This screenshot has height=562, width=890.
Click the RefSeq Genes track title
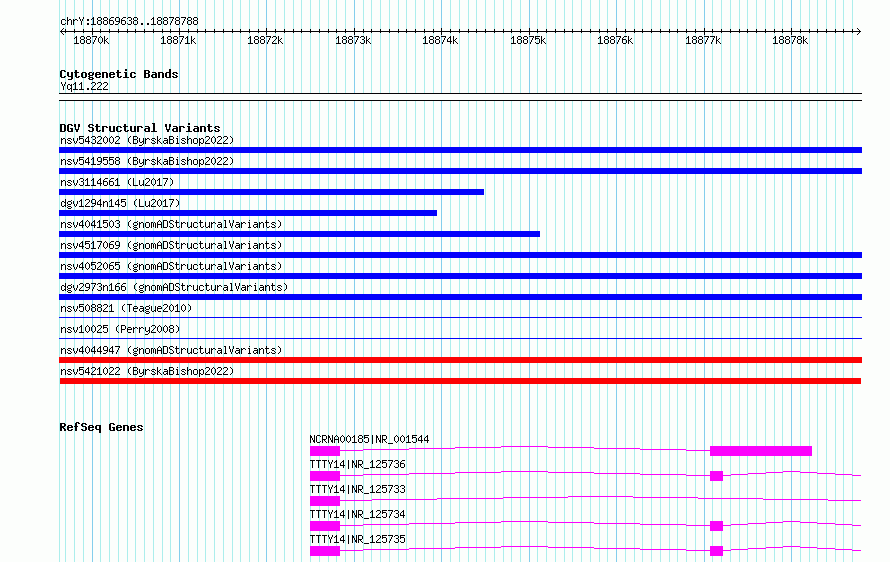coord(101,427)
